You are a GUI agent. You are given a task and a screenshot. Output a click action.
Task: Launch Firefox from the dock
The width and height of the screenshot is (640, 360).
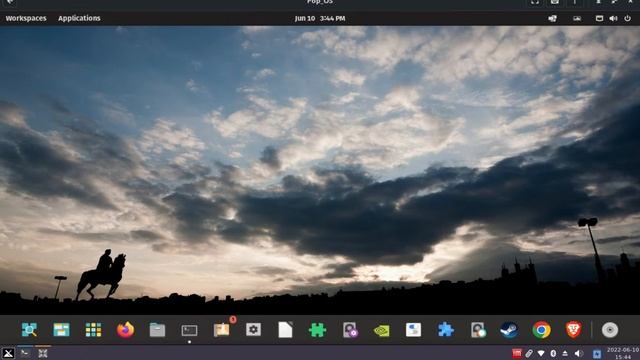(x=125, y=330)
